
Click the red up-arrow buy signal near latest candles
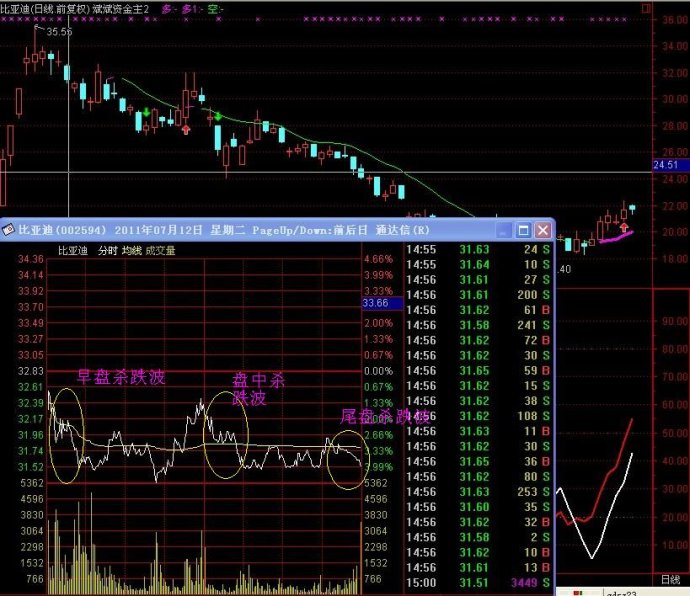[x=624, y=227]
